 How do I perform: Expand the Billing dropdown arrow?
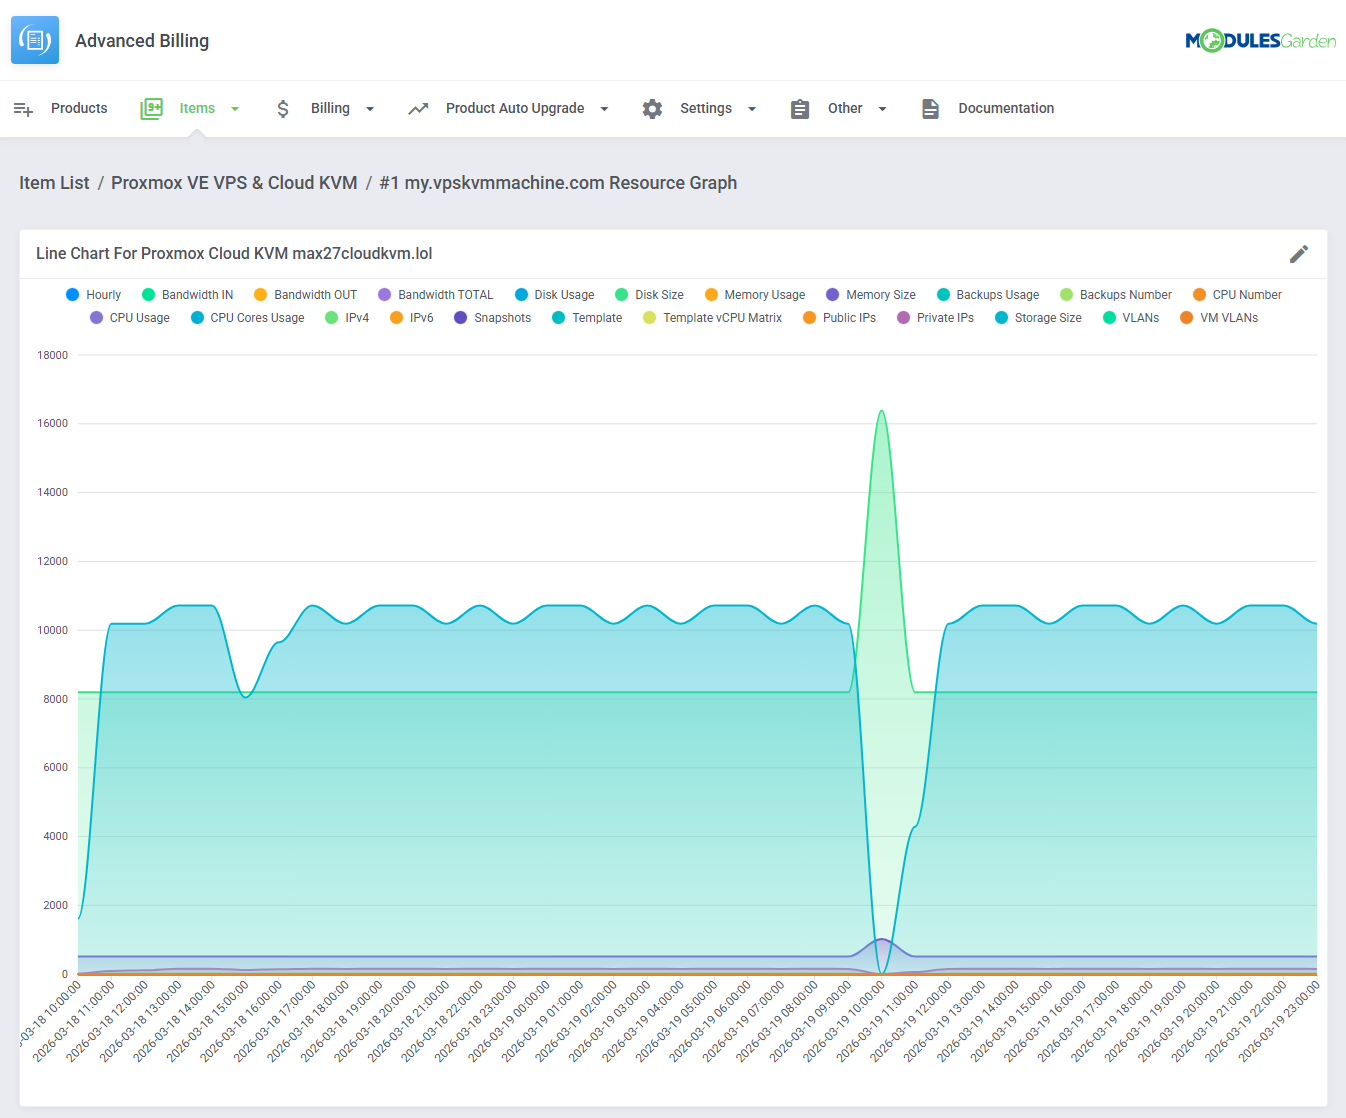[x=370, y=109]
